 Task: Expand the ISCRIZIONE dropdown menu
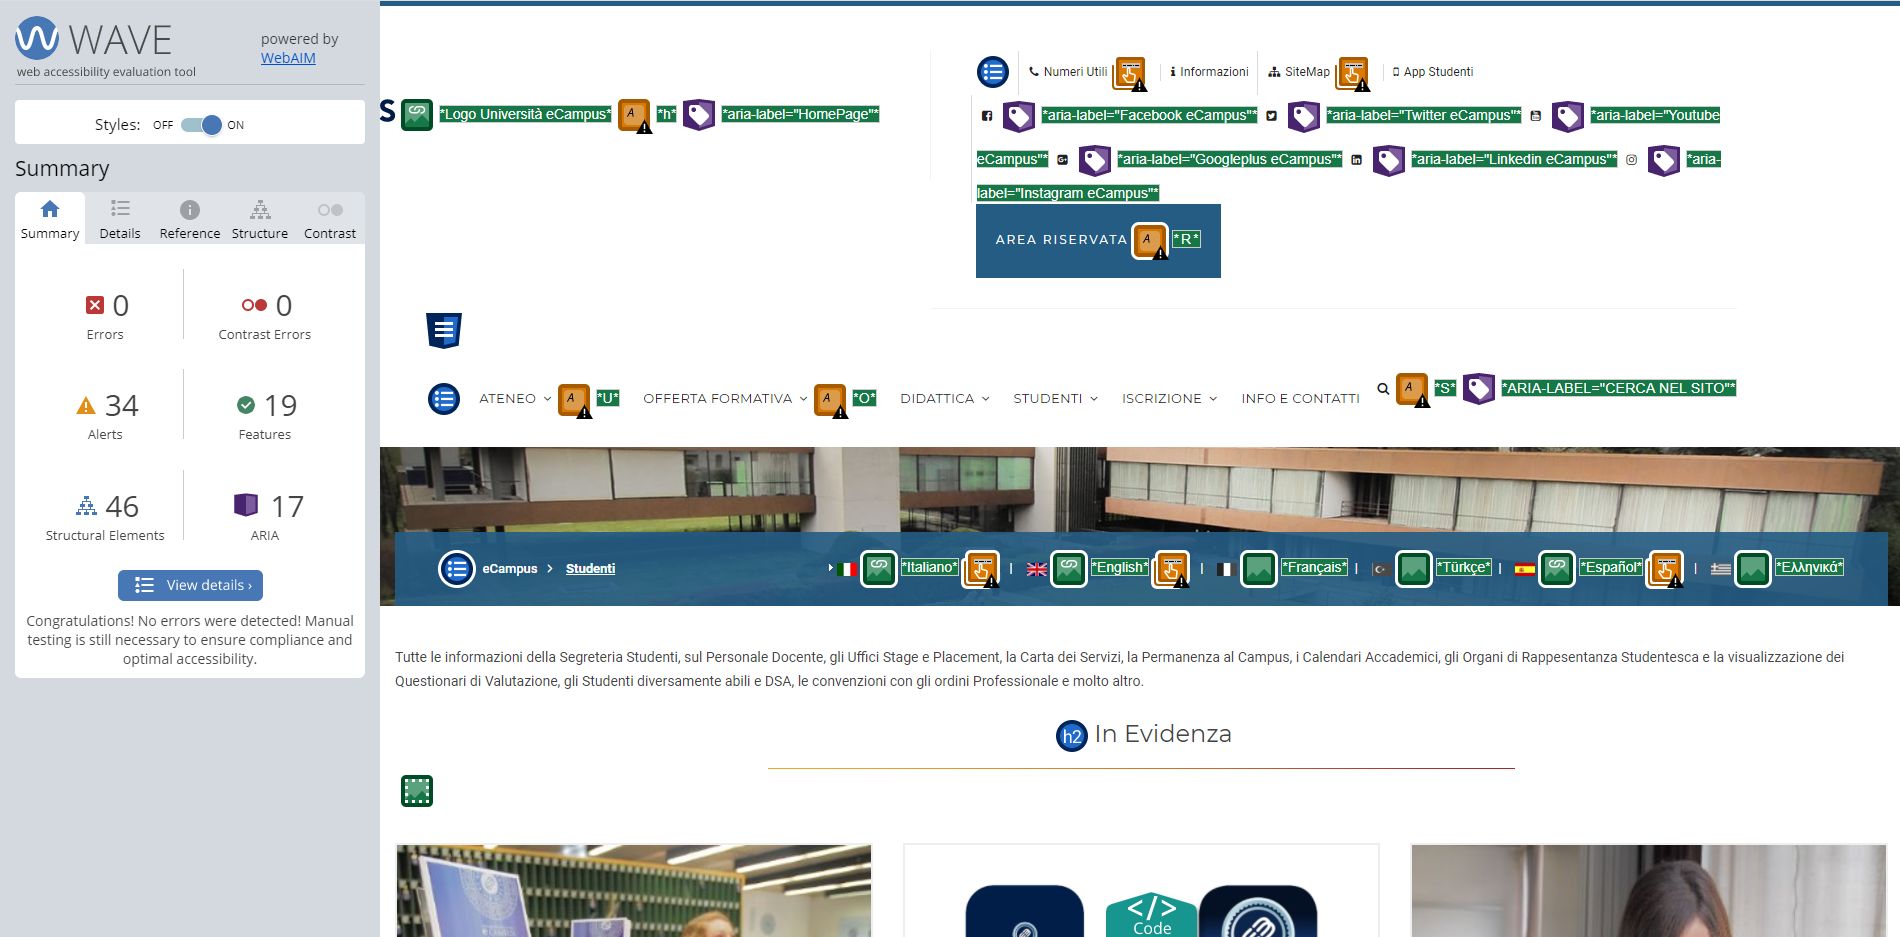pyautogui.click(x=1169, y=399)
